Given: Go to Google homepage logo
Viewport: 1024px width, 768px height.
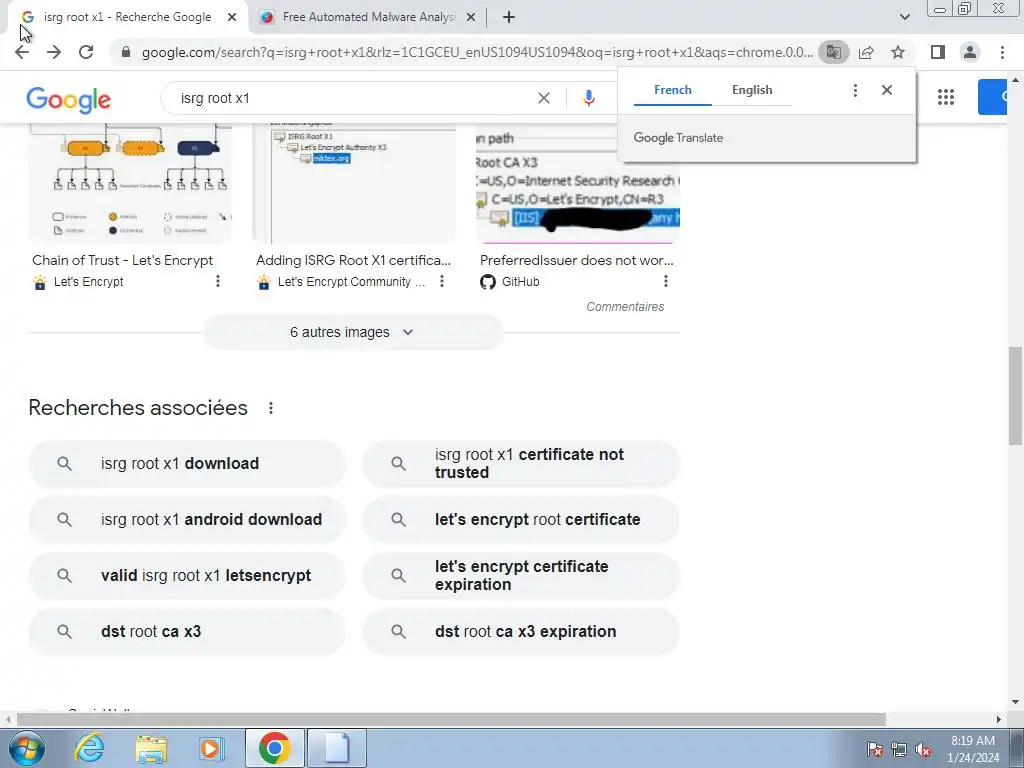Looking at the screenshot, I should (x=69, y=99).
